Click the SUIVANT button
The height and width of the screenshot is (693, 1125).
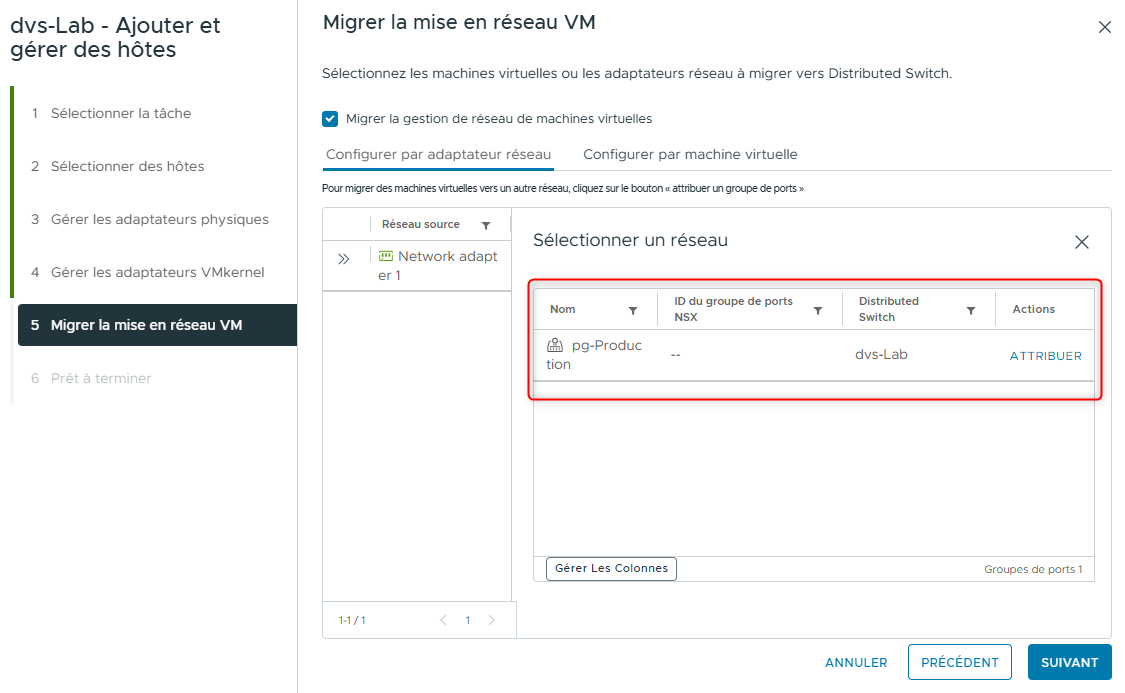(x=1069, y=662)
